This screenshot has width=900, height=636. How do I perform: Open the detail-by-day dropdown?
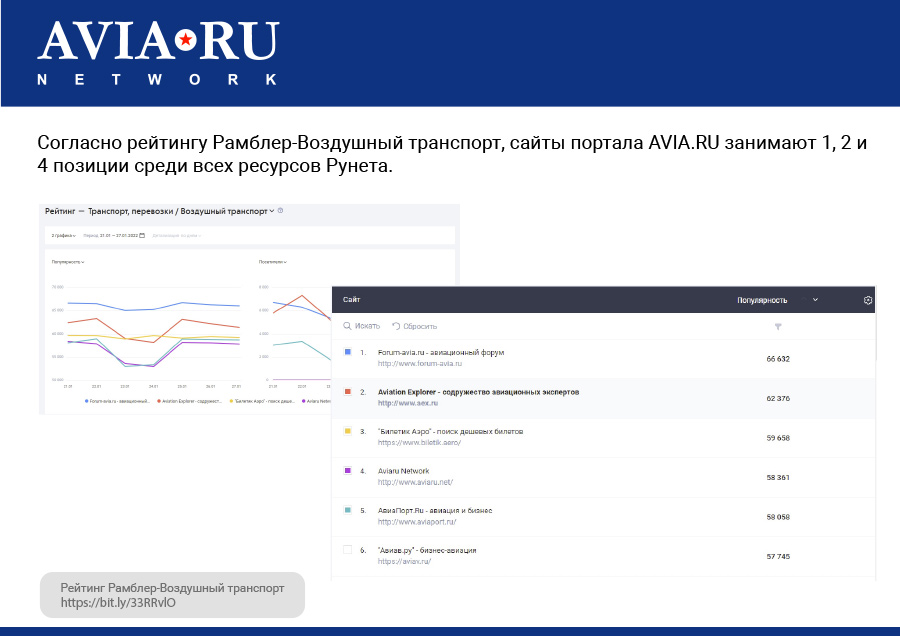coord(176,235)
